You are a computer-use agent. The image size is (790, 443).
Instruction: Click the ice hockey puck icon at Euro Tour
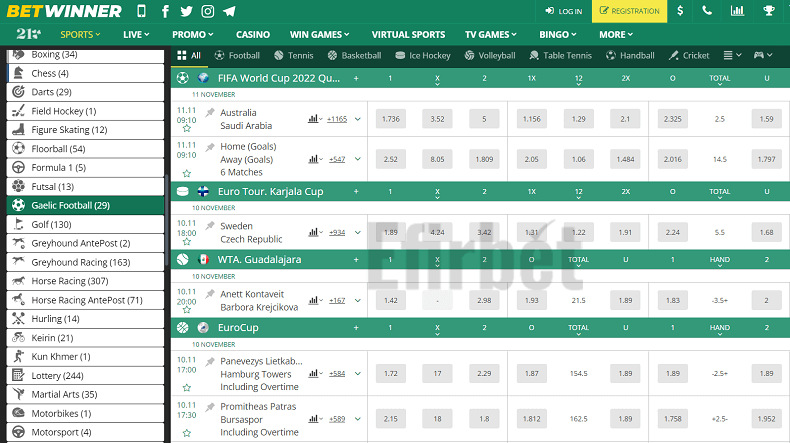[182, 192]
